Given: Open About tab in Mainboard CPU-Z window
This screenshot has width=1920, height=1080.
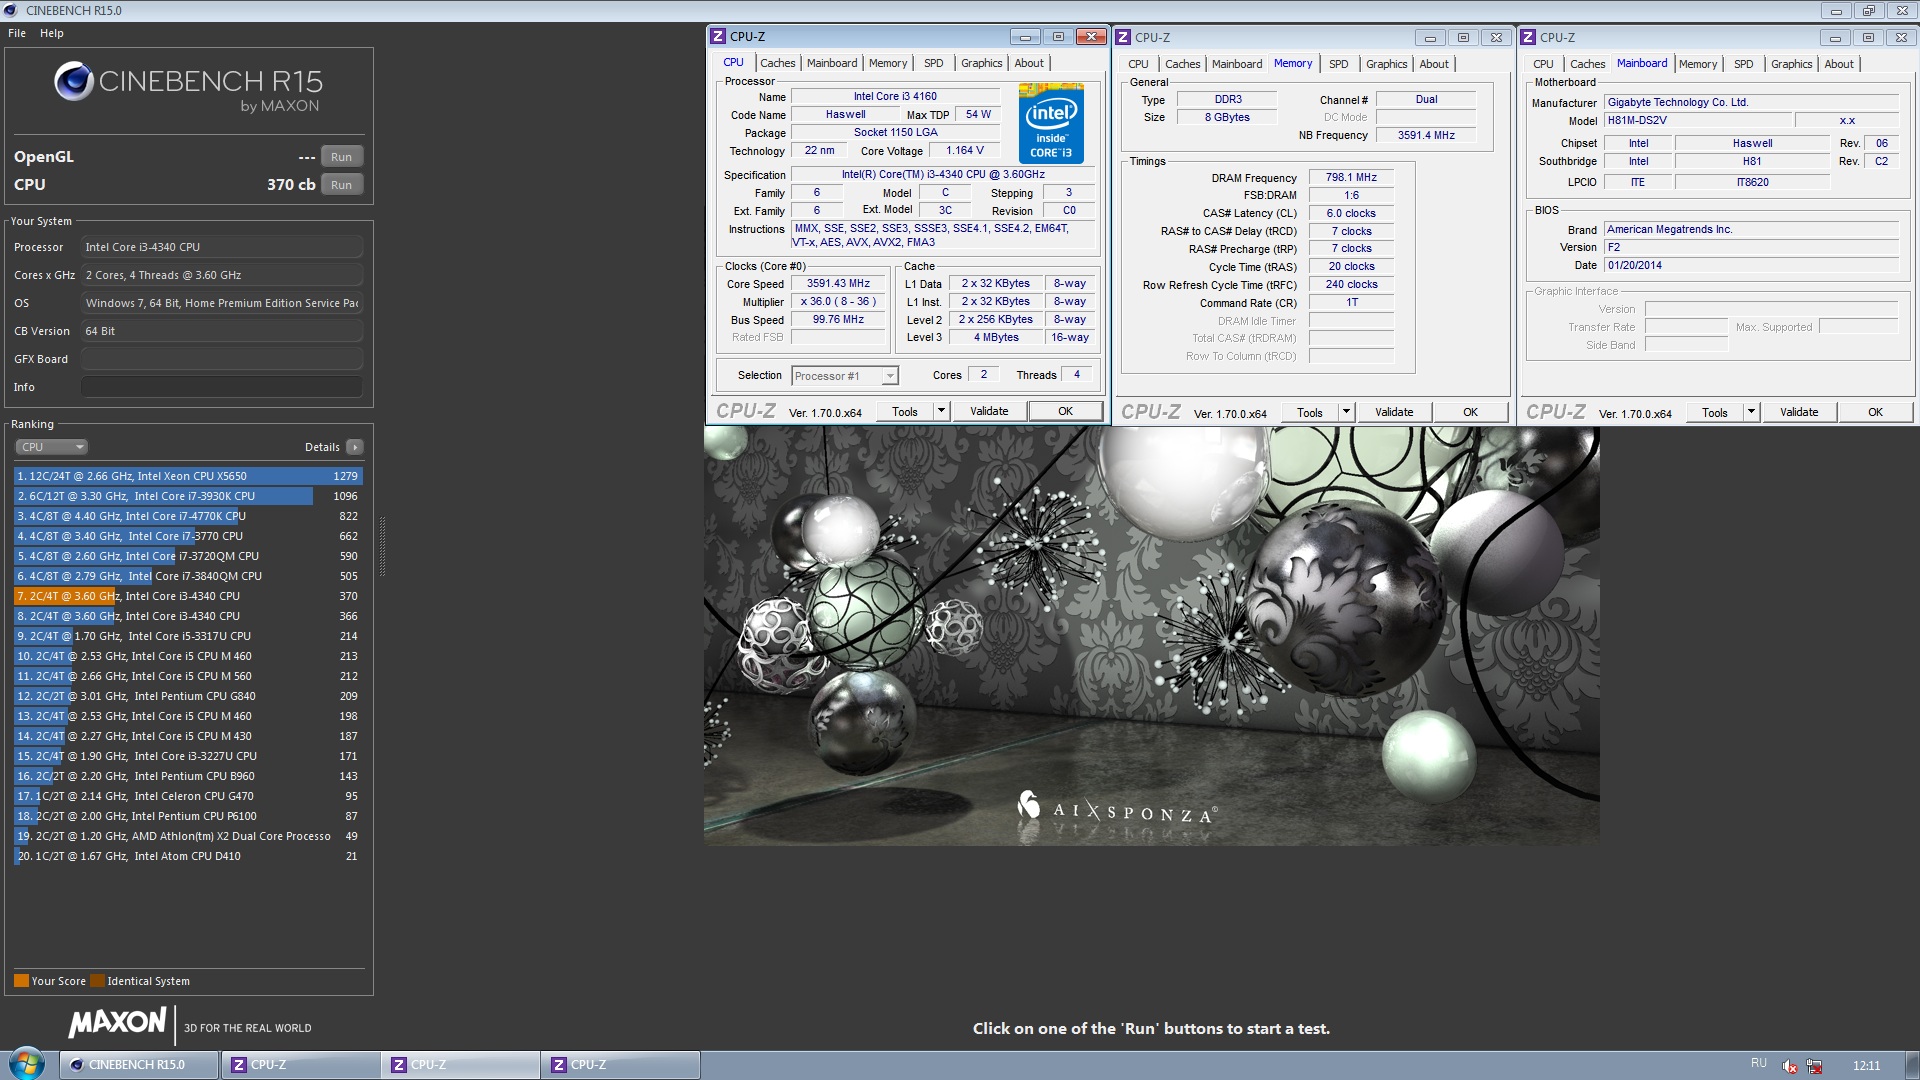Looking at the screenshot, I should 1838,64.
